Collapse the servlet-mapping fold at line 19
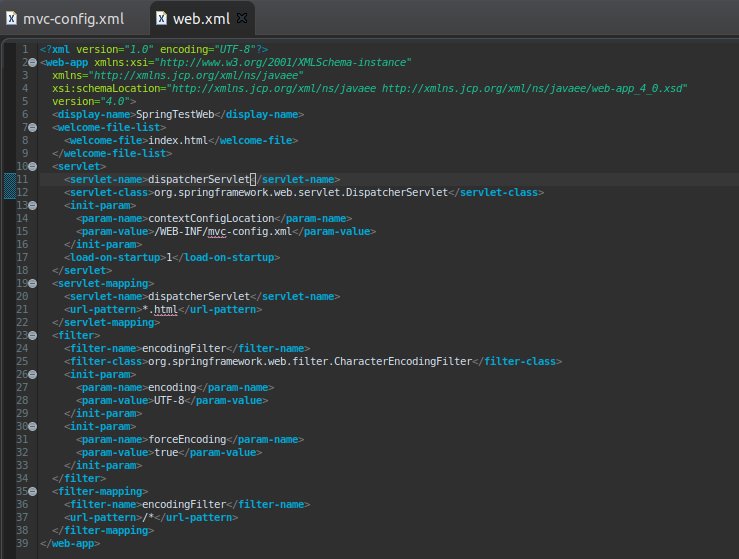The image size is (739, 559). point(33,283)
